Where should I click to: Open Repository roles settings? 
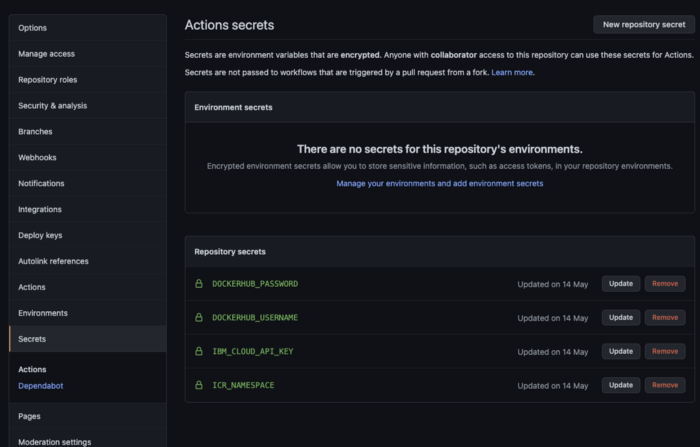tap(88, 79)
